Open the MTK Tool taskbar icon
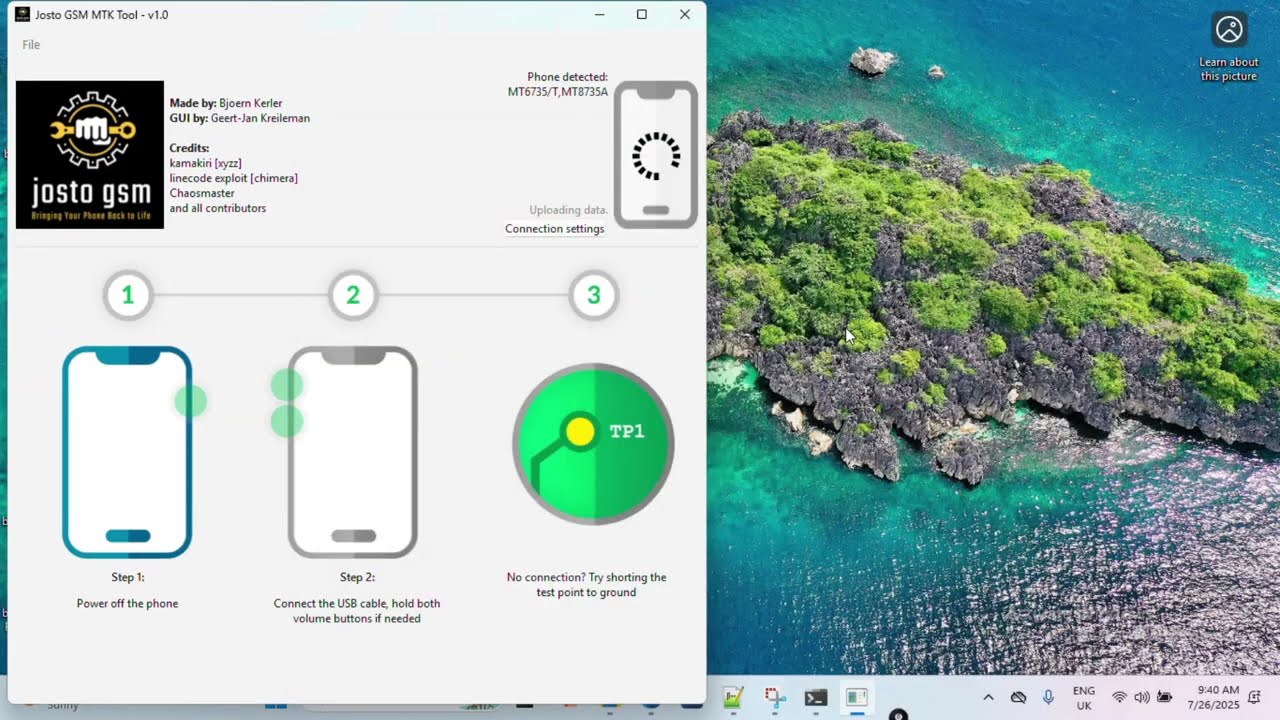 click(857, 698)
